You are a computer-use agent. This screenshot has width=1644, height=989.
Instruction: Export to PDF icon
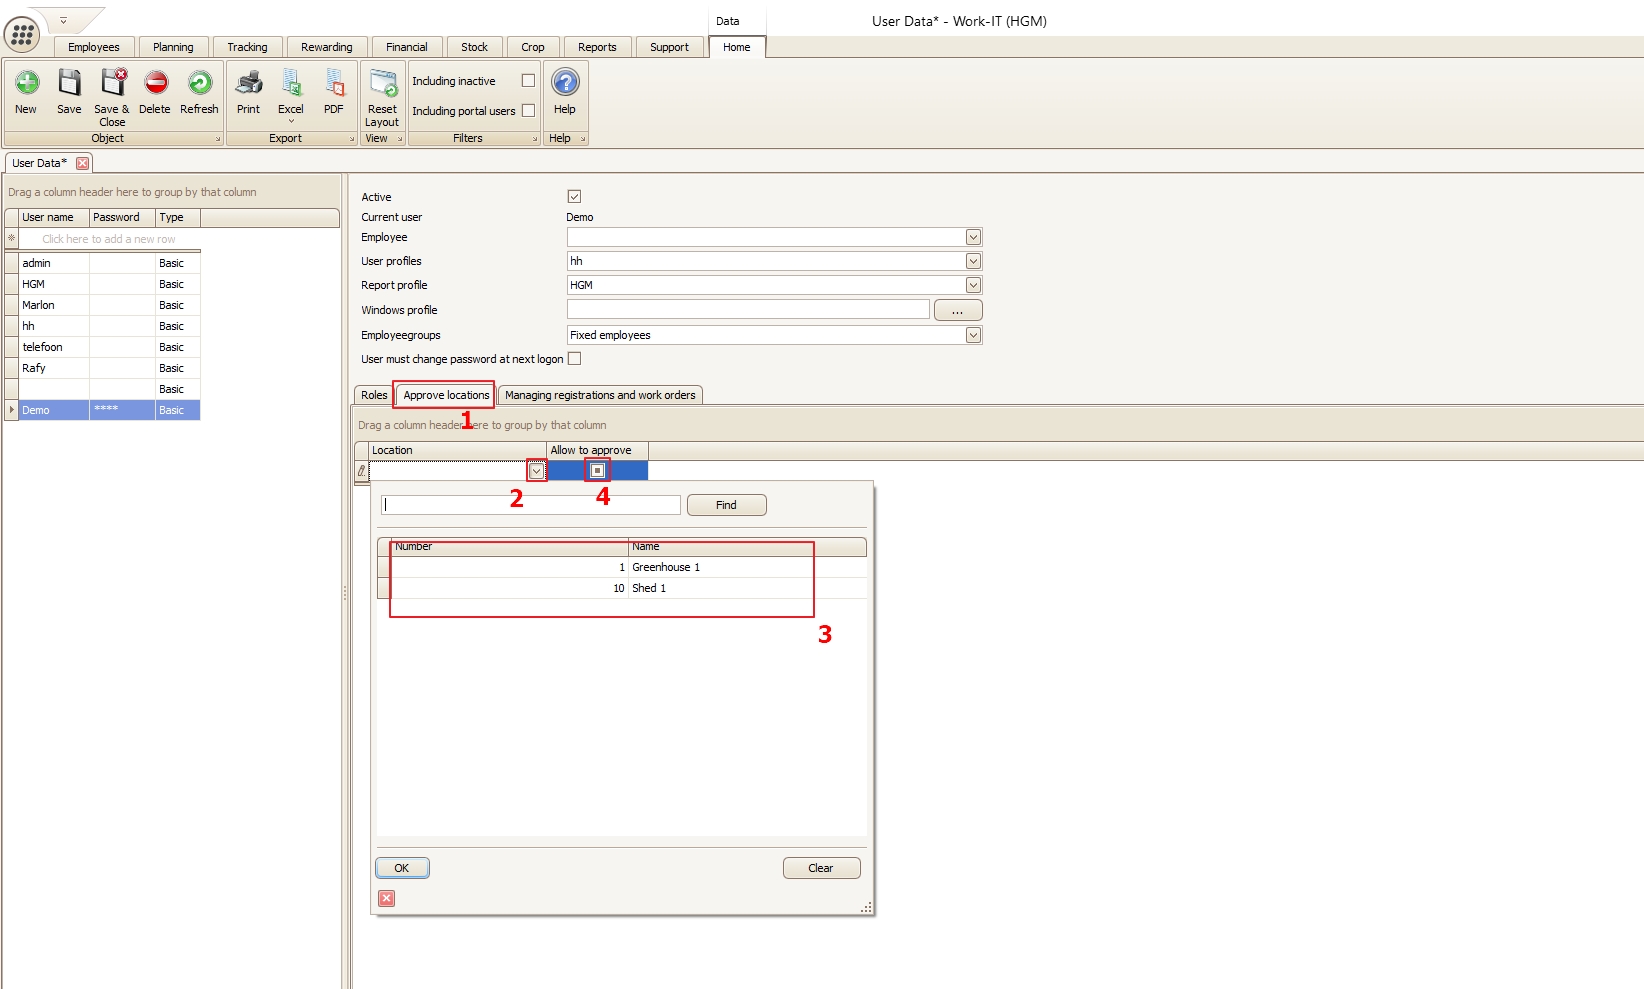pyautogui.click(x=334, y=83)
